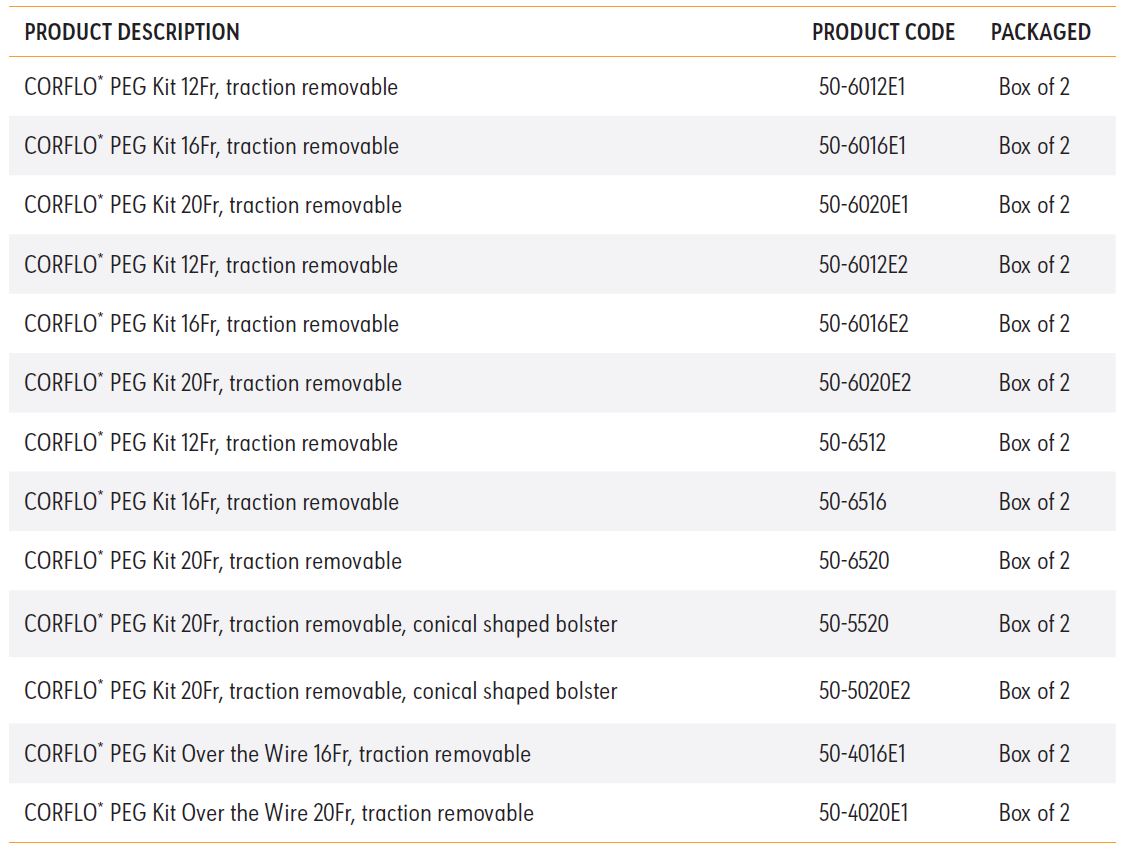Click the description in the 50-6016E2 row
Image resolution: width=1126 pixels, height=853 pixels.
(x=212, y=324)
